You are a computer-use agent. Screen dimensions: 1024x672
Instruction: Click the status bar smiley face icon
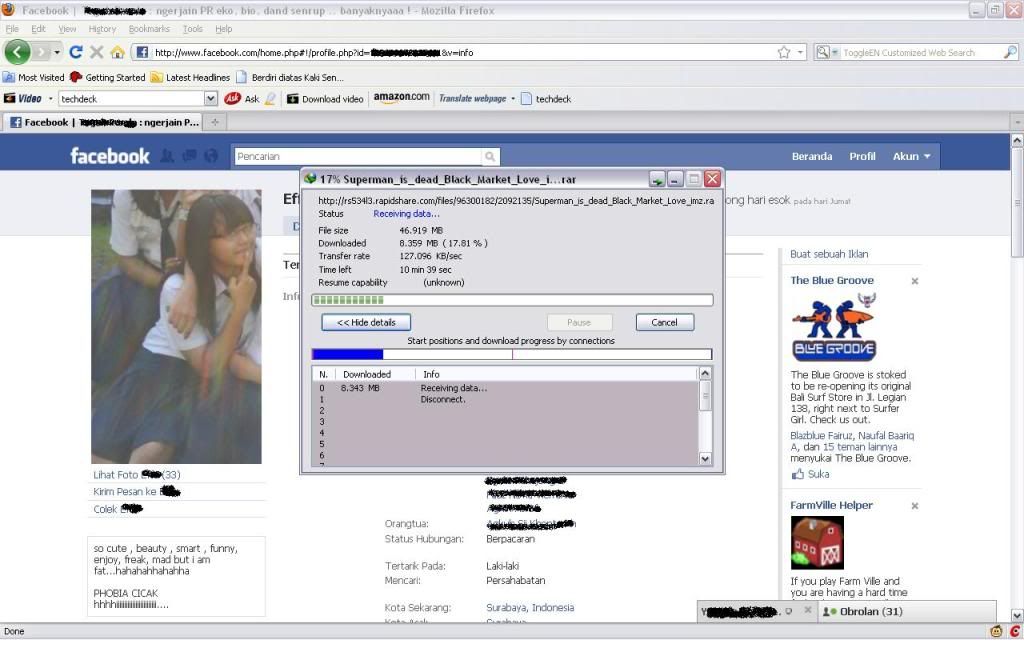996,631
